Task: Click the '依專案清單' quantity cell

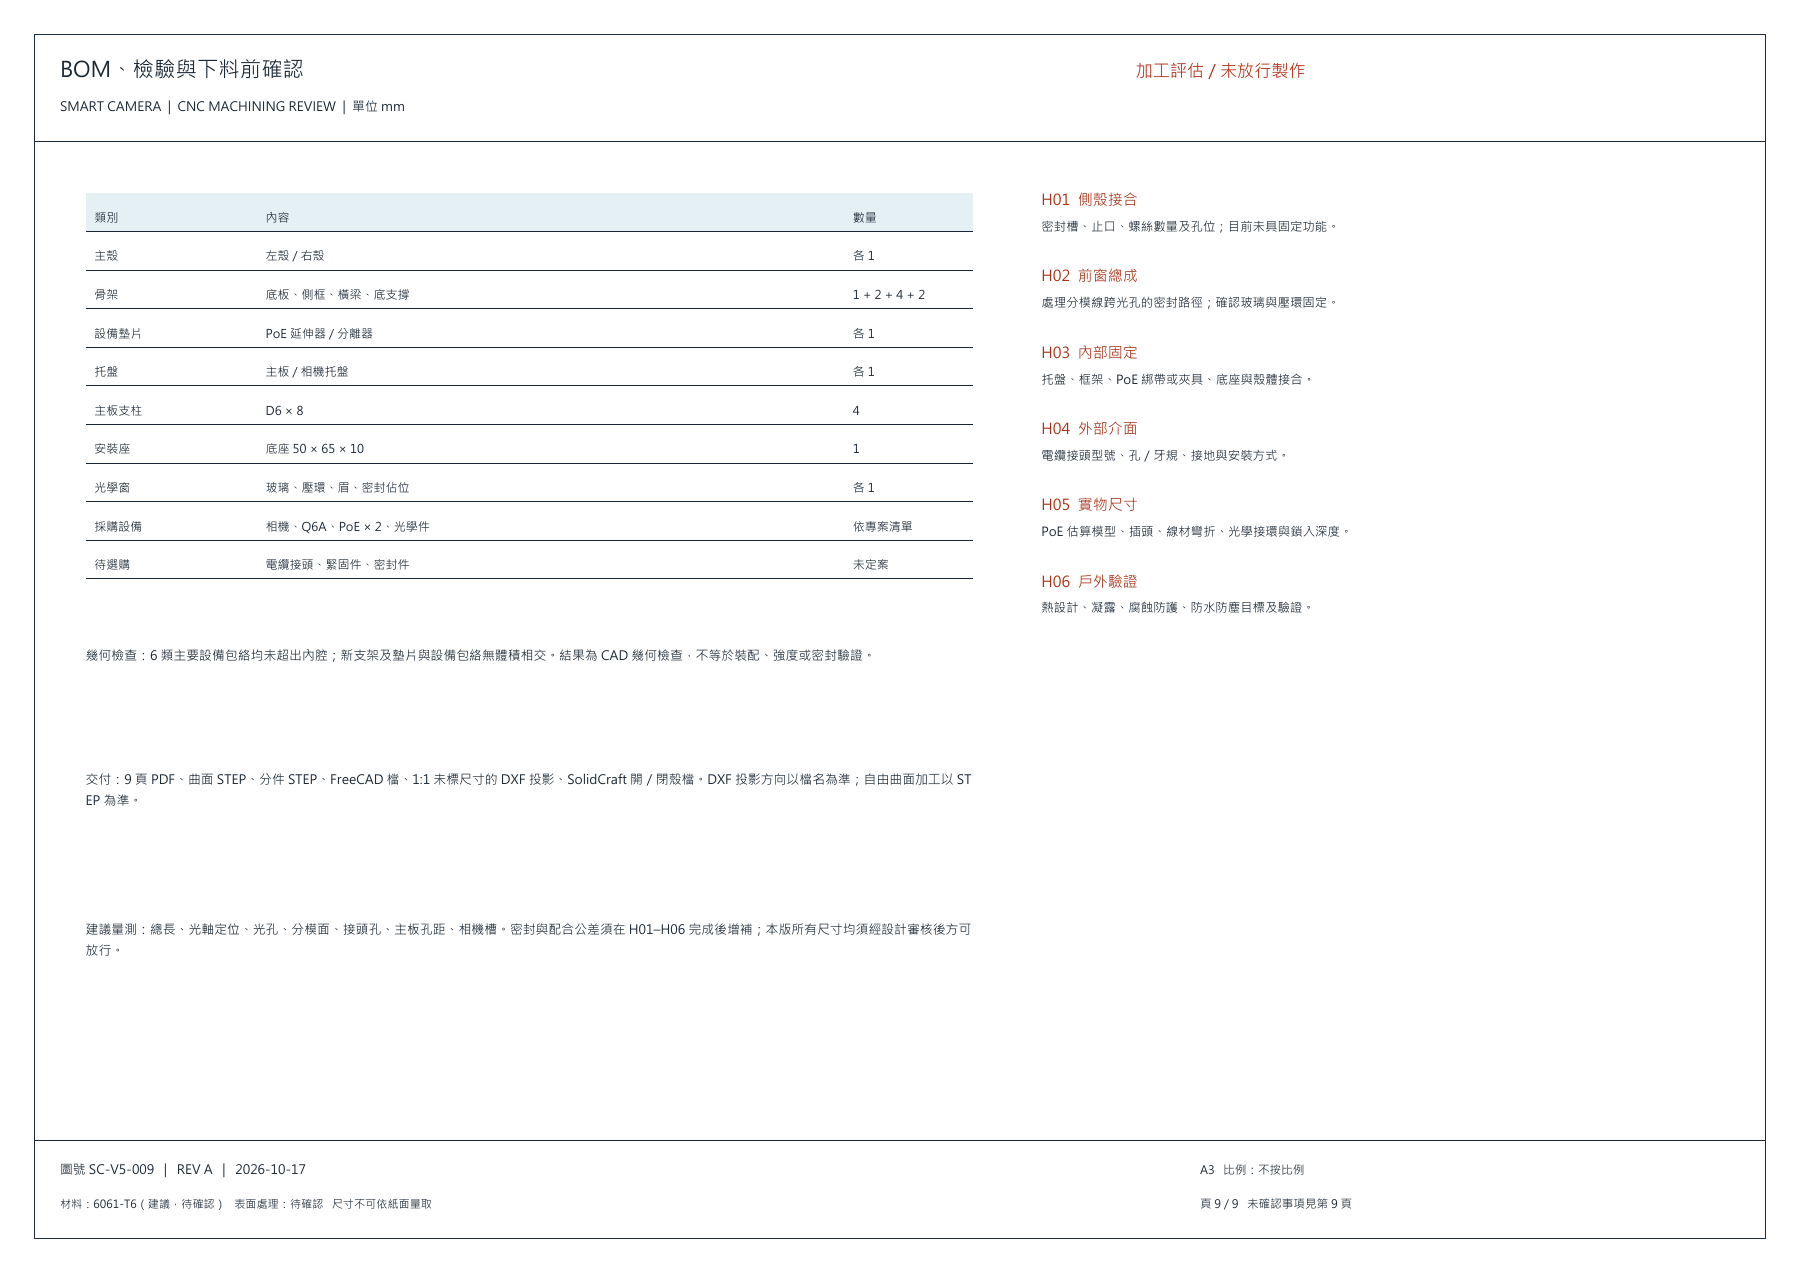Action: (x=882, y=526)
